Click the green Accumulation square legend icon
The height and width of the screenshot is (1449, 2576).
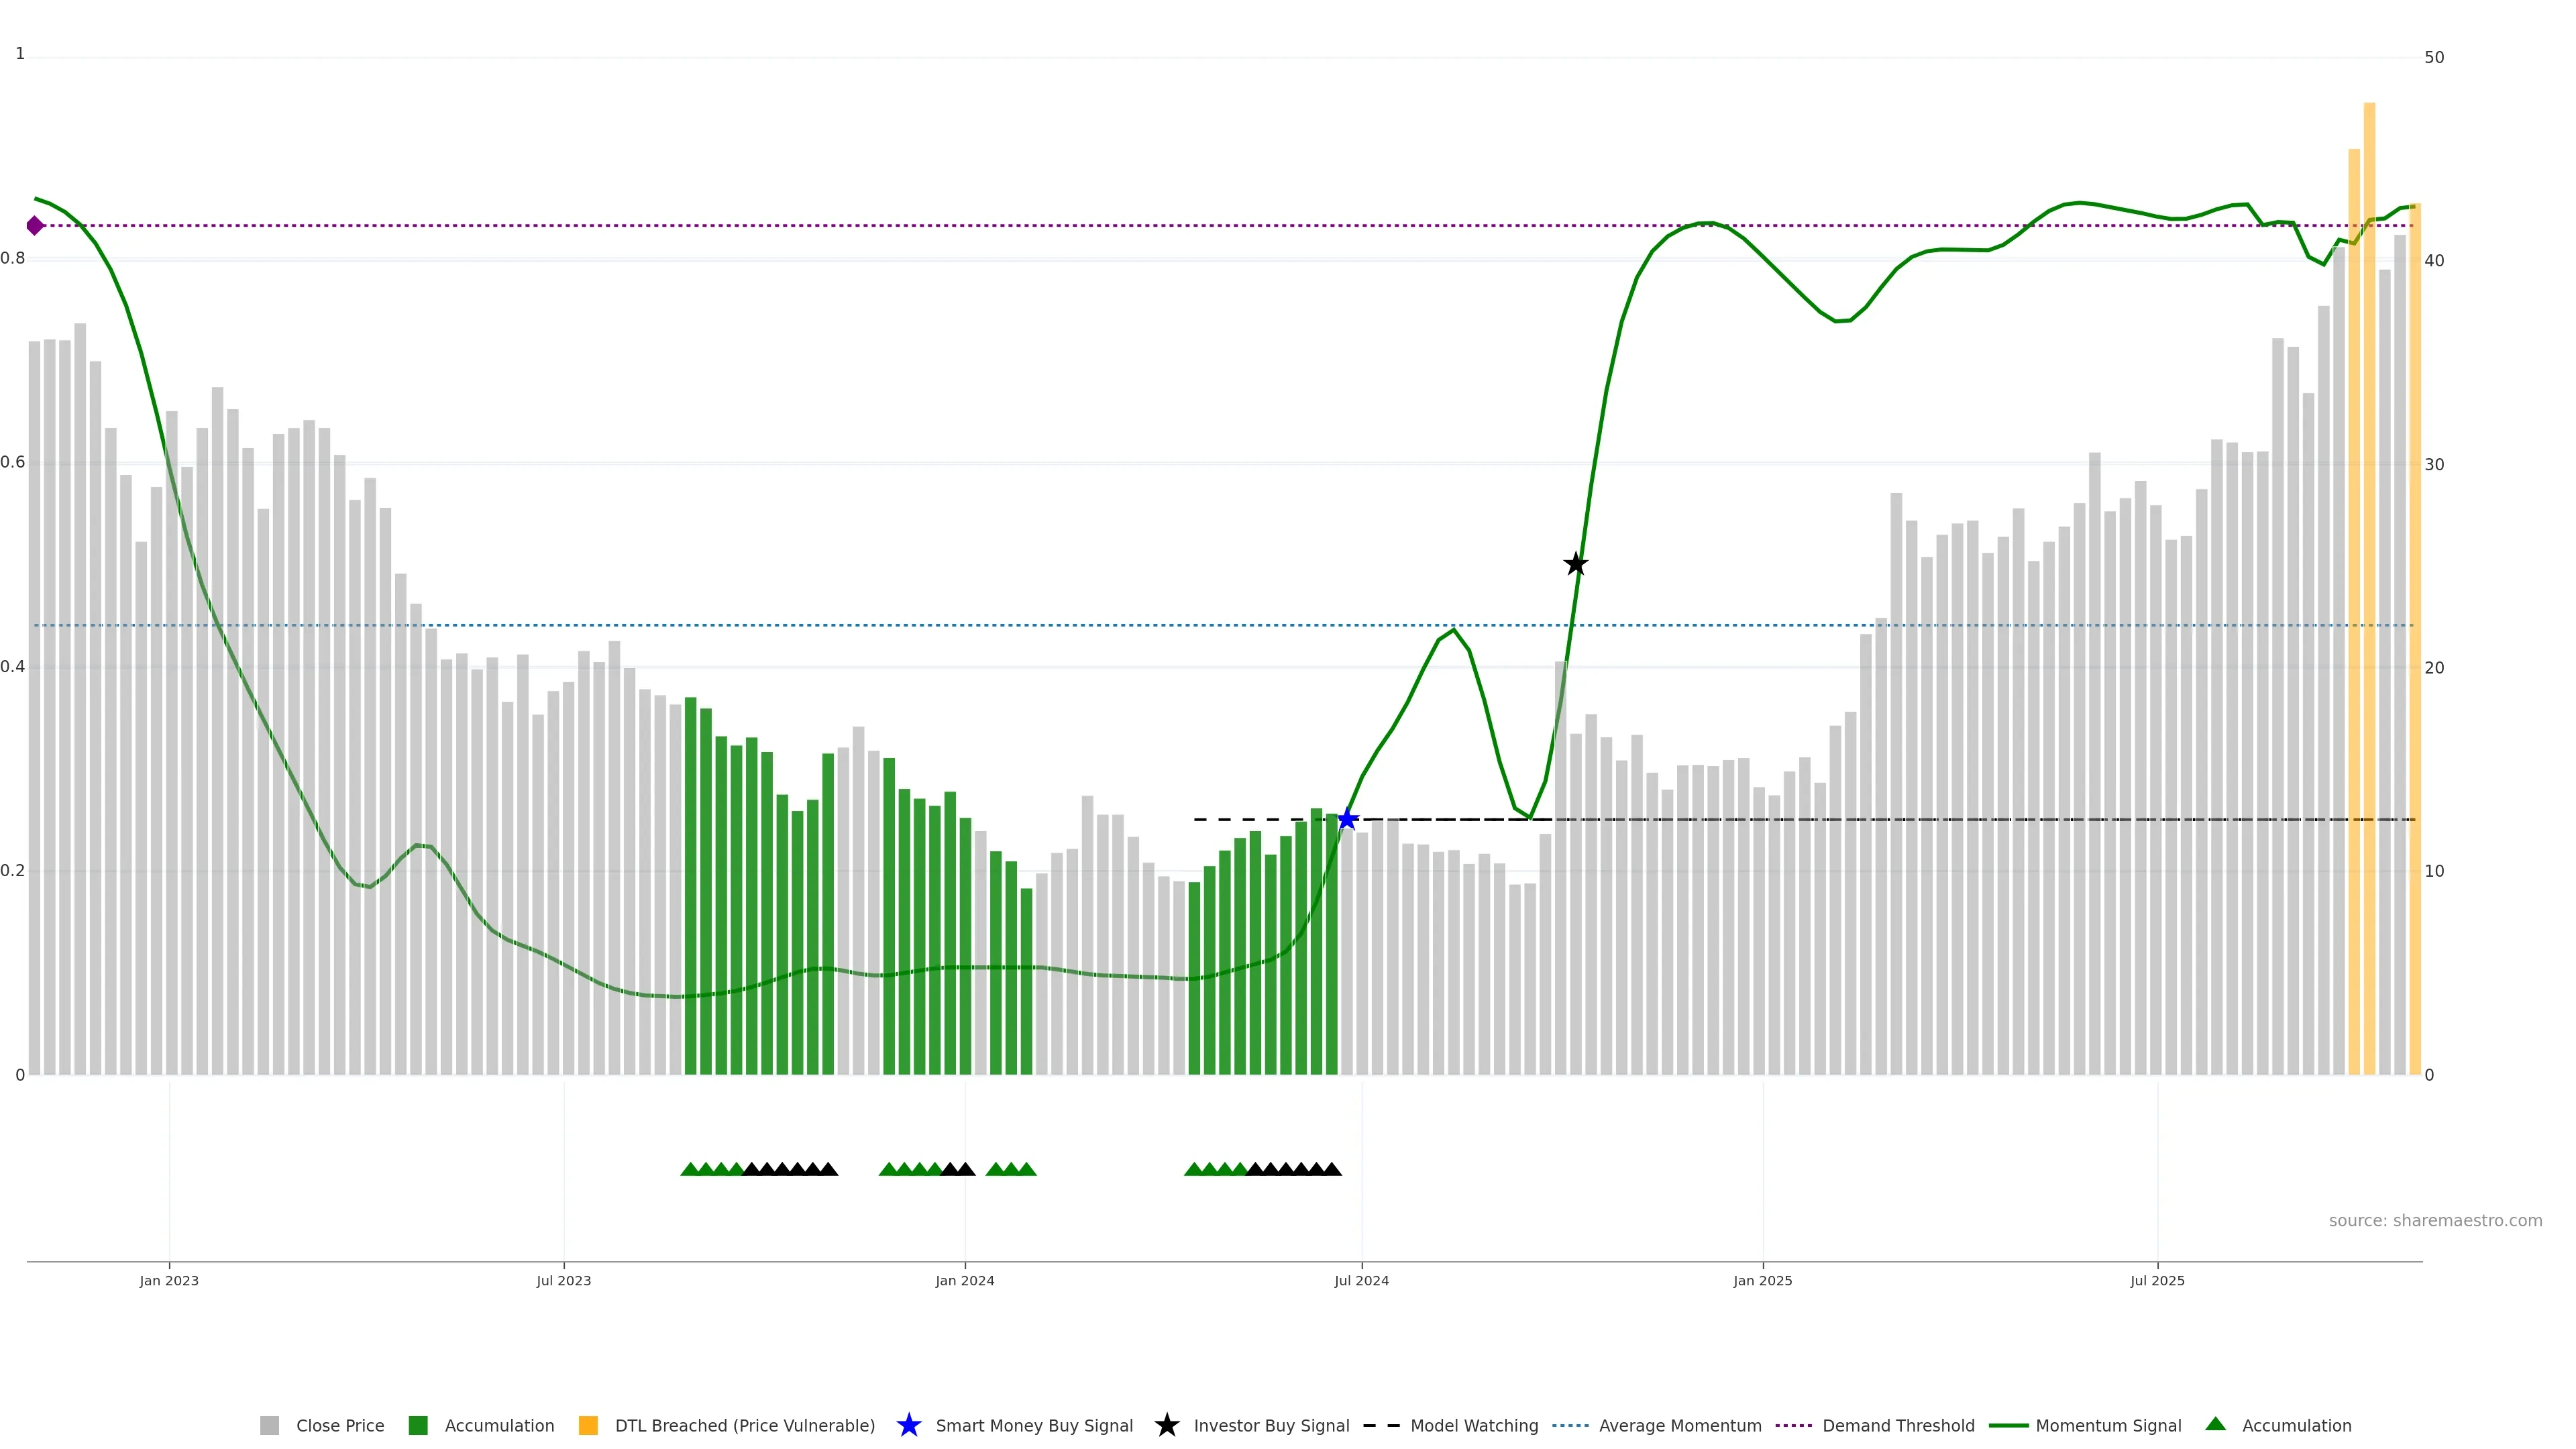[x=418, y=1426]
